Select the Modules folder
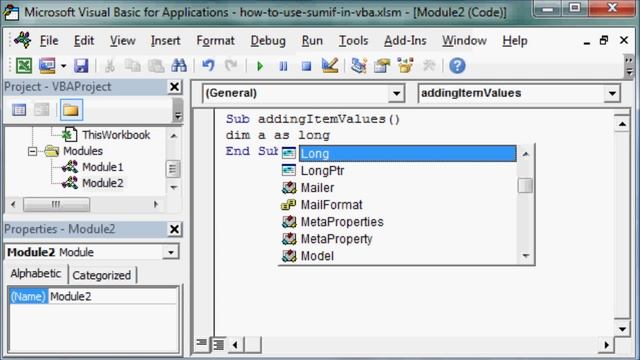The image size is (640, 360). point(83,151)
